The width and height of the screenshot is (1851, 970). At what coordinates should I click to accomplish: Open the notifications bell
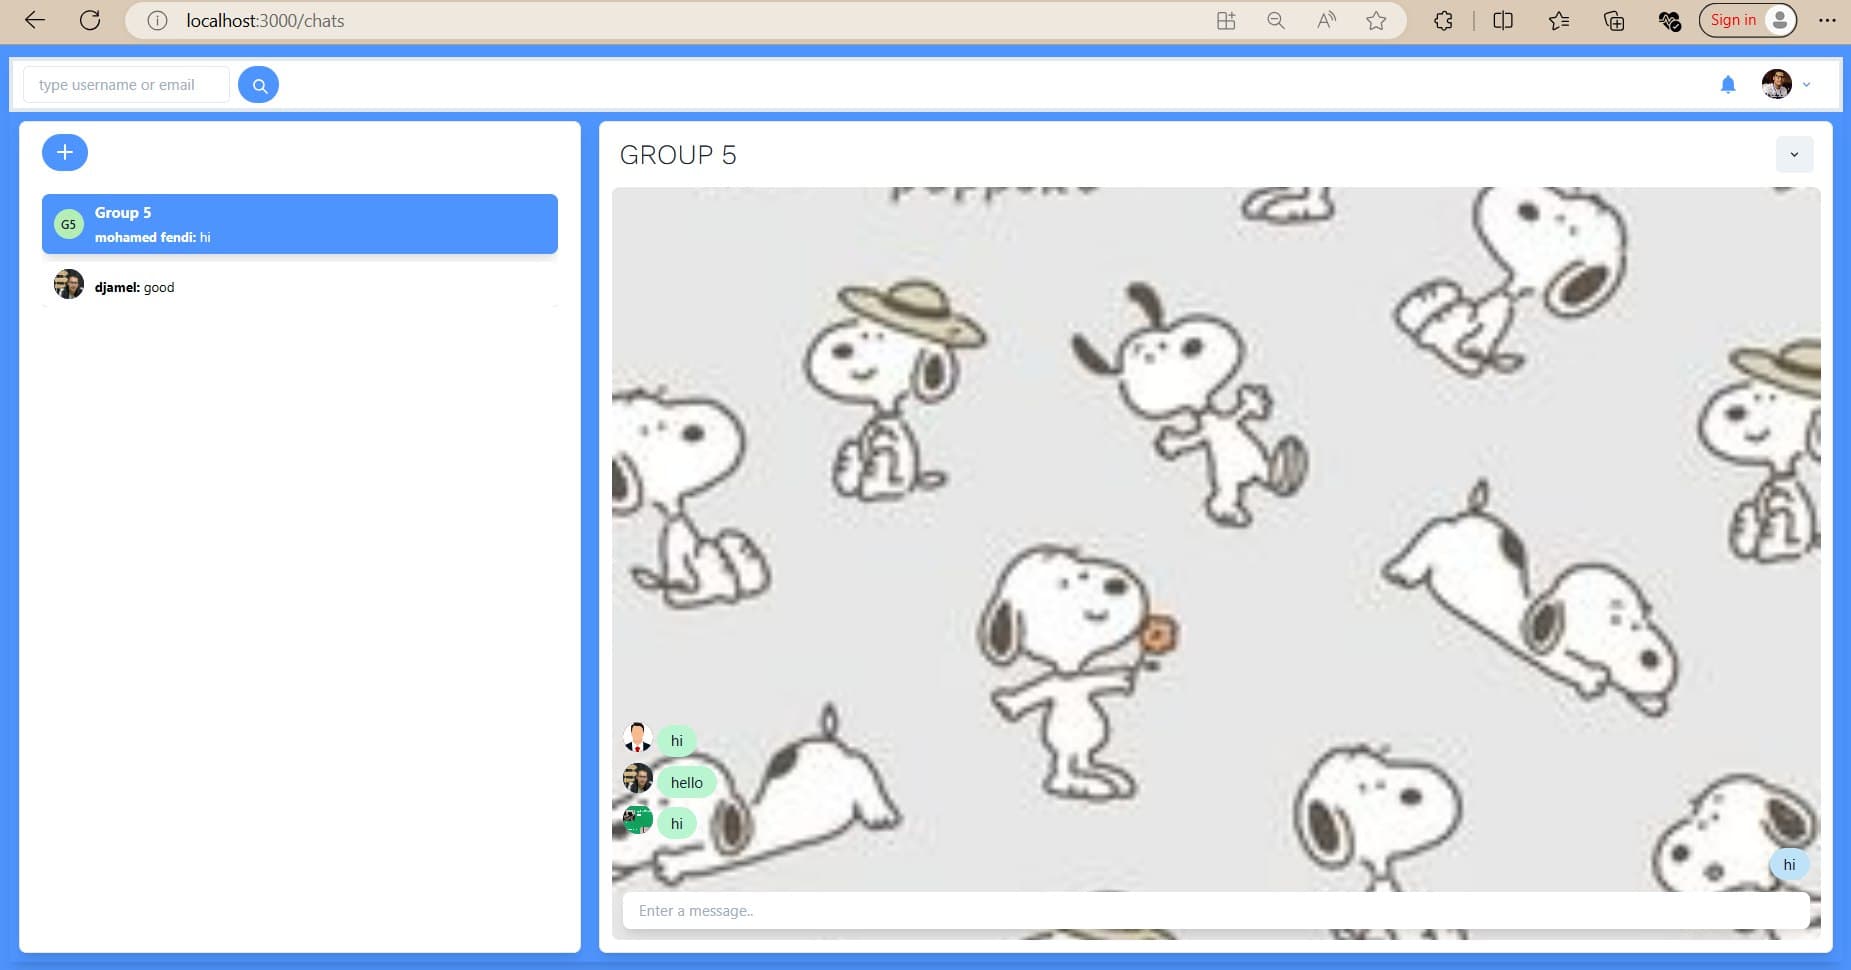coord(1727,85)
